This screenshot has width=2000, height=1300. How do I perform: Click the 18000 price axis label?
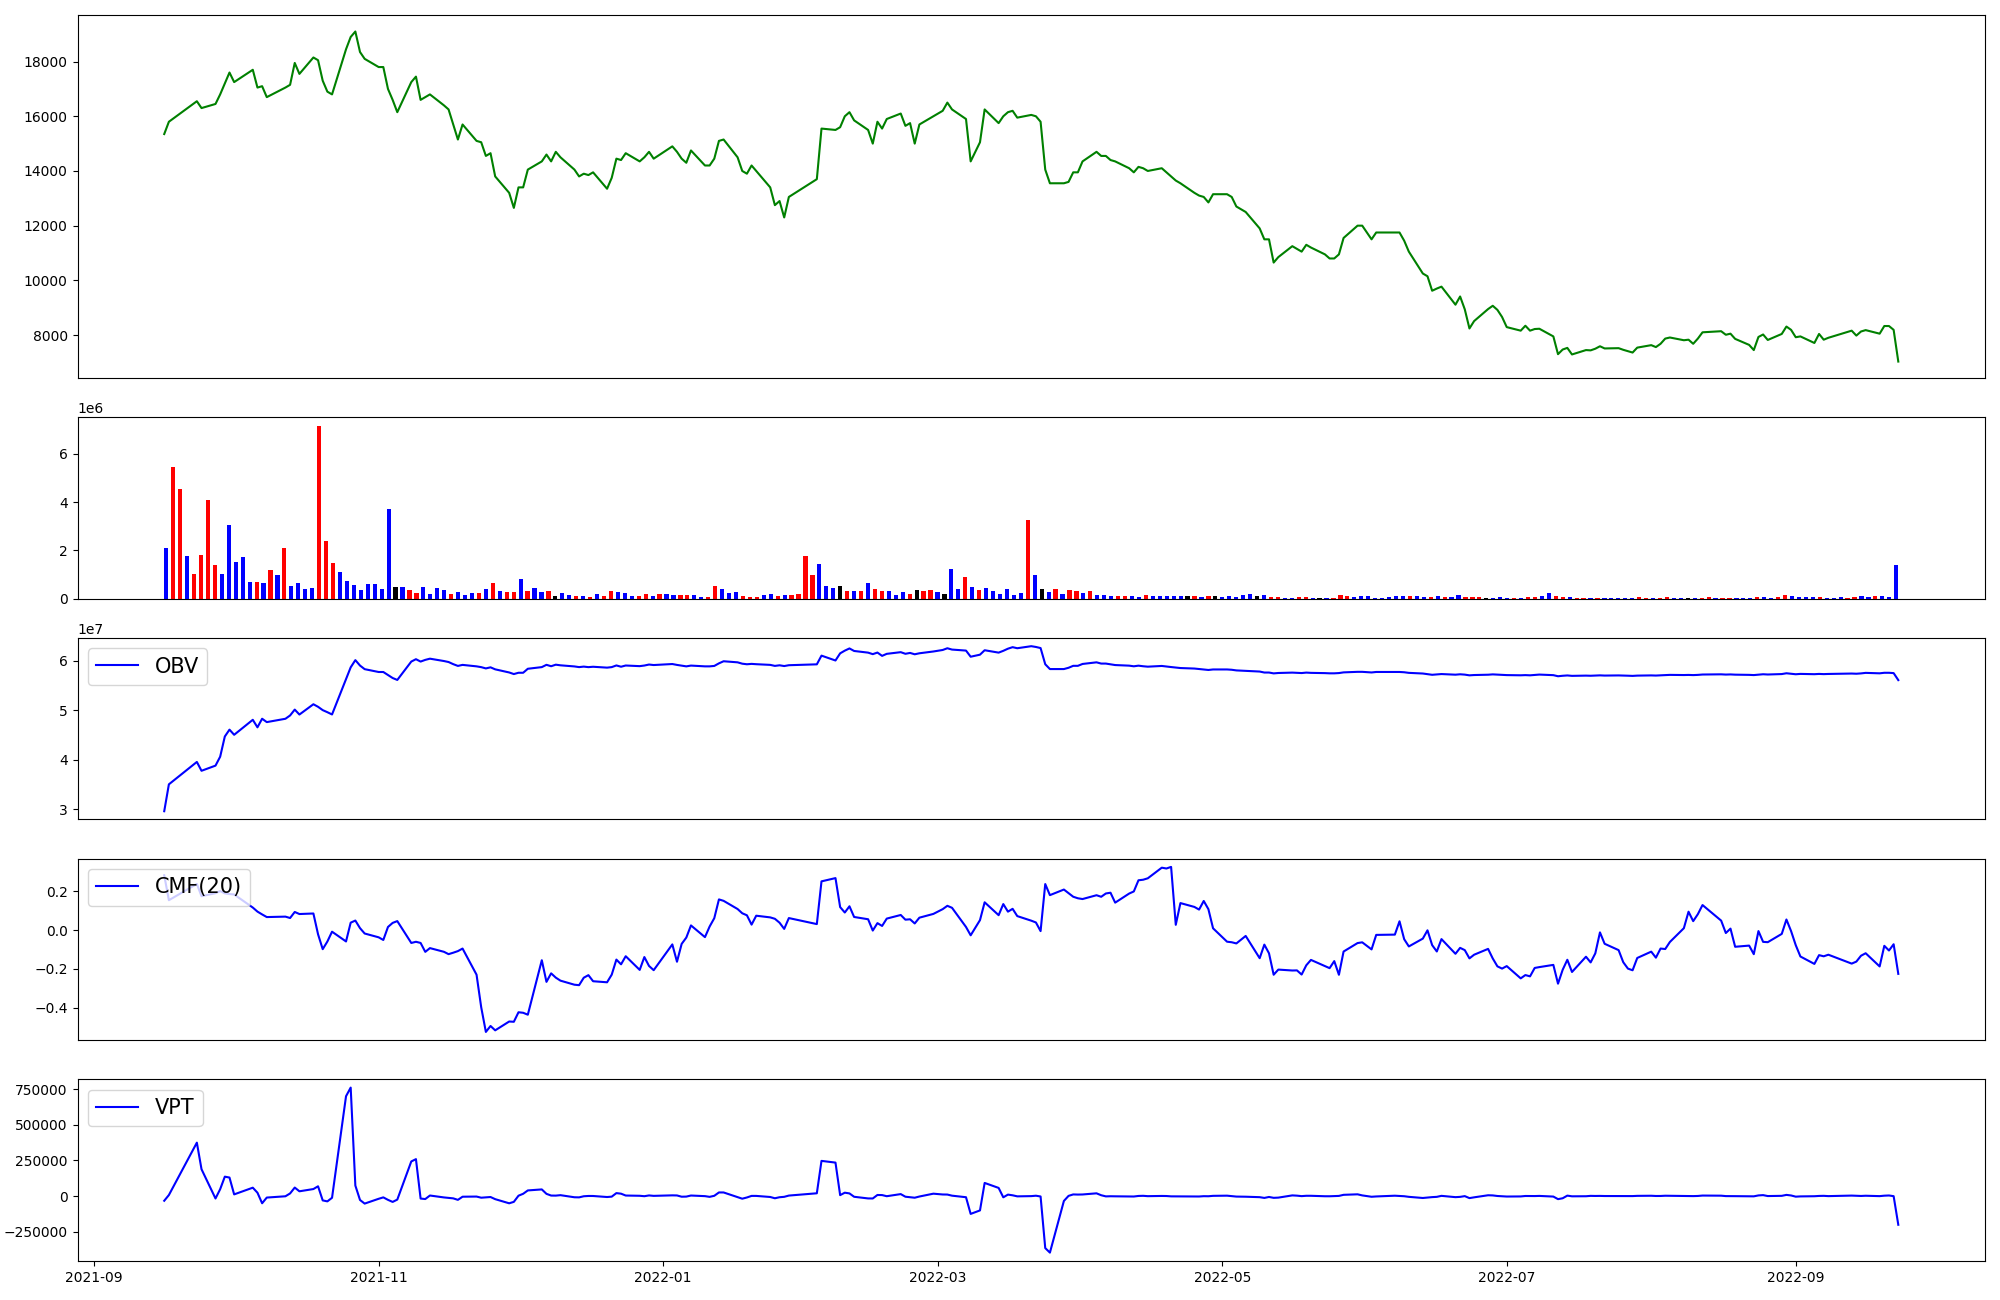coord(45,62)
